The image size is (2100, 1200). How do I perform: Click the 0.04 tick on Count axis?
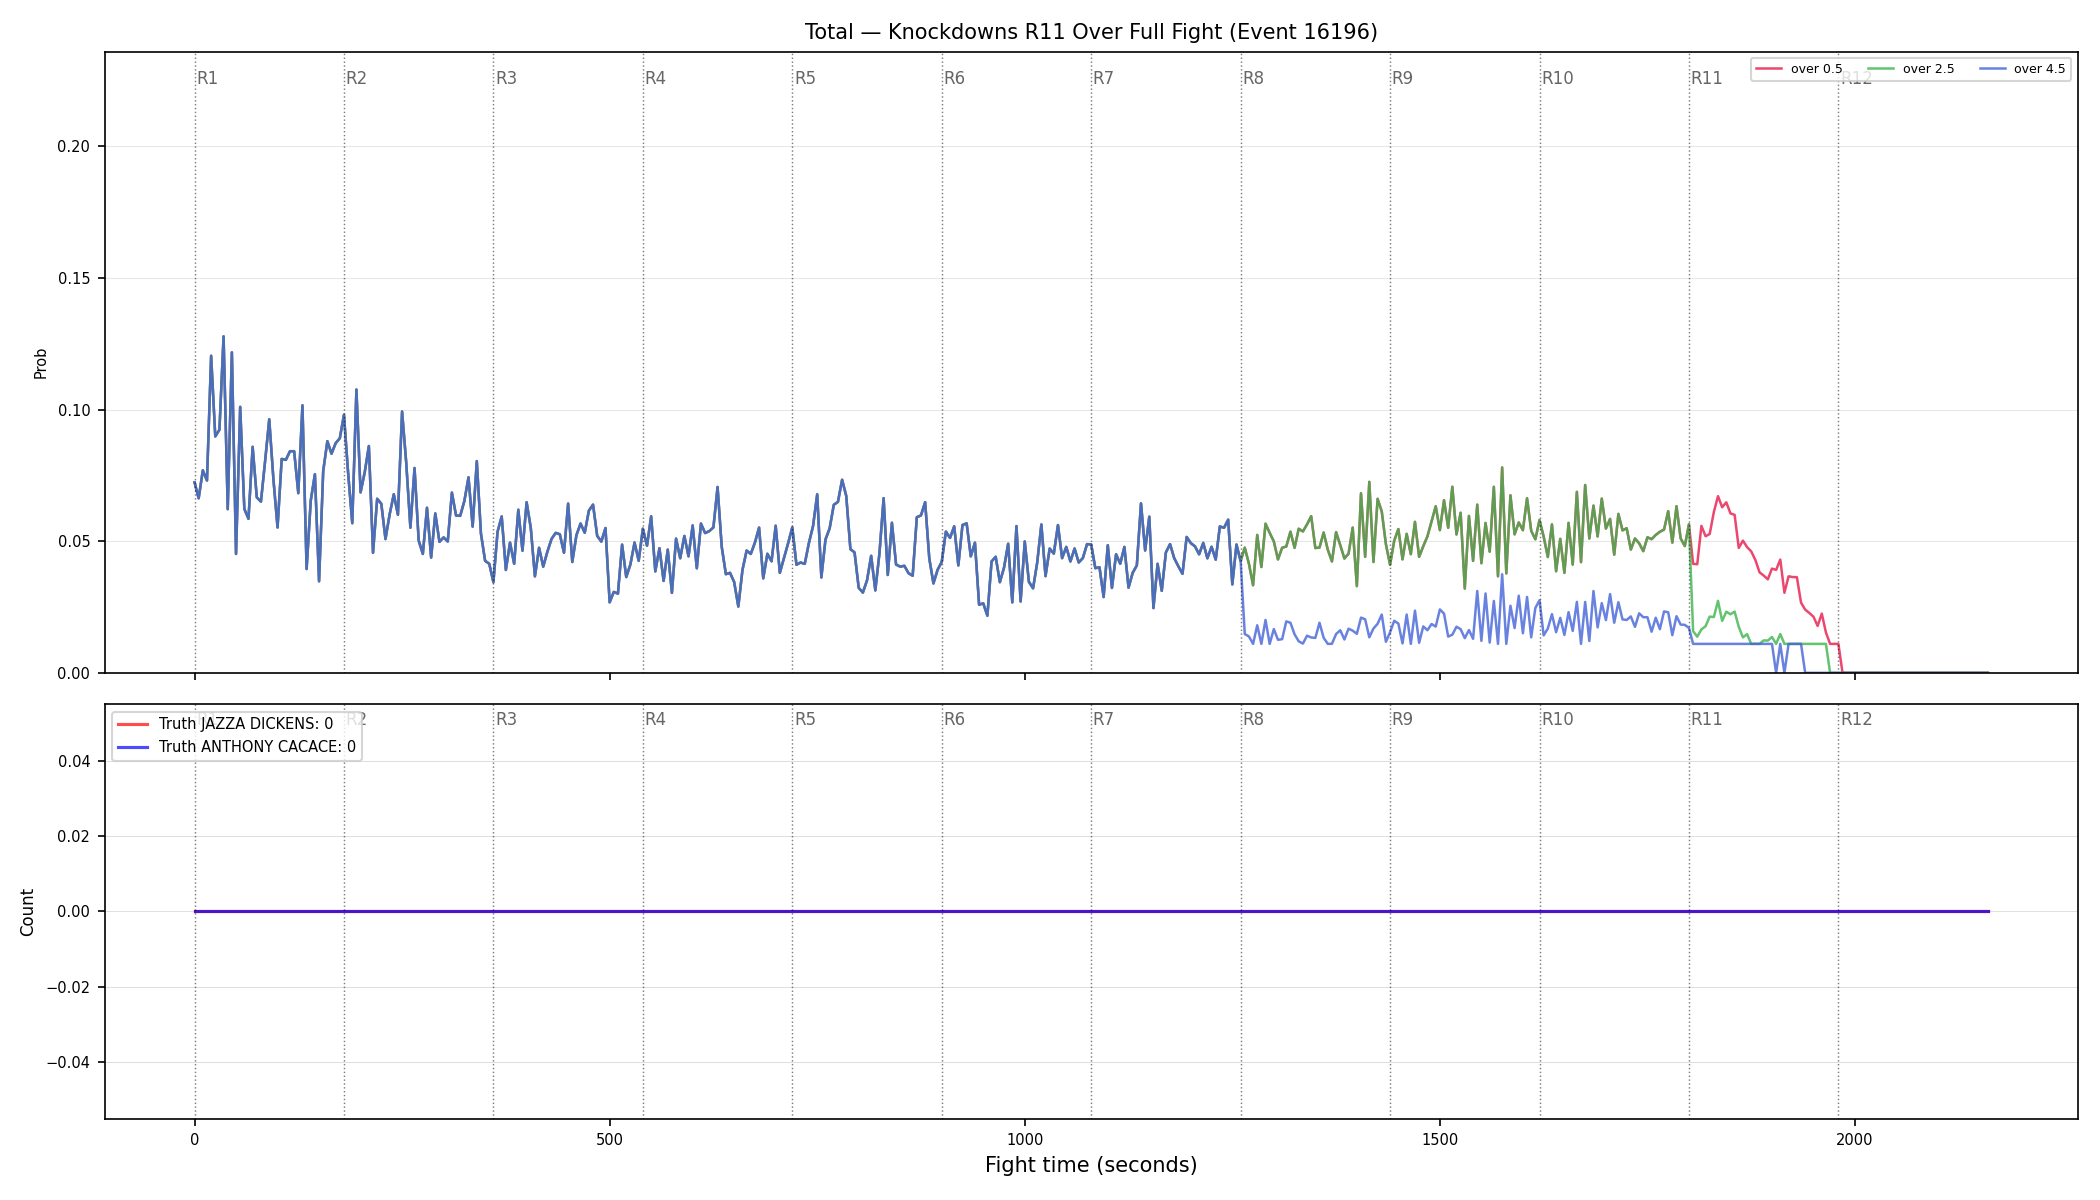(73, 762)
